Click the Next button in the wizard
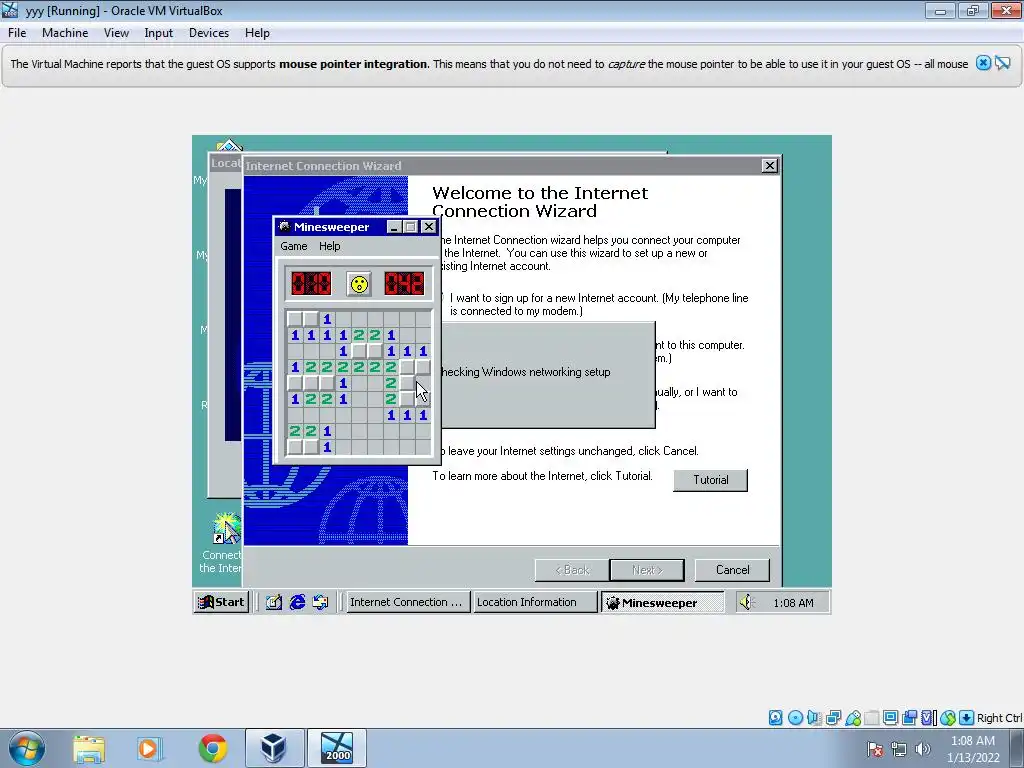Screen dimensions: 1024x768 coord(647,570)
